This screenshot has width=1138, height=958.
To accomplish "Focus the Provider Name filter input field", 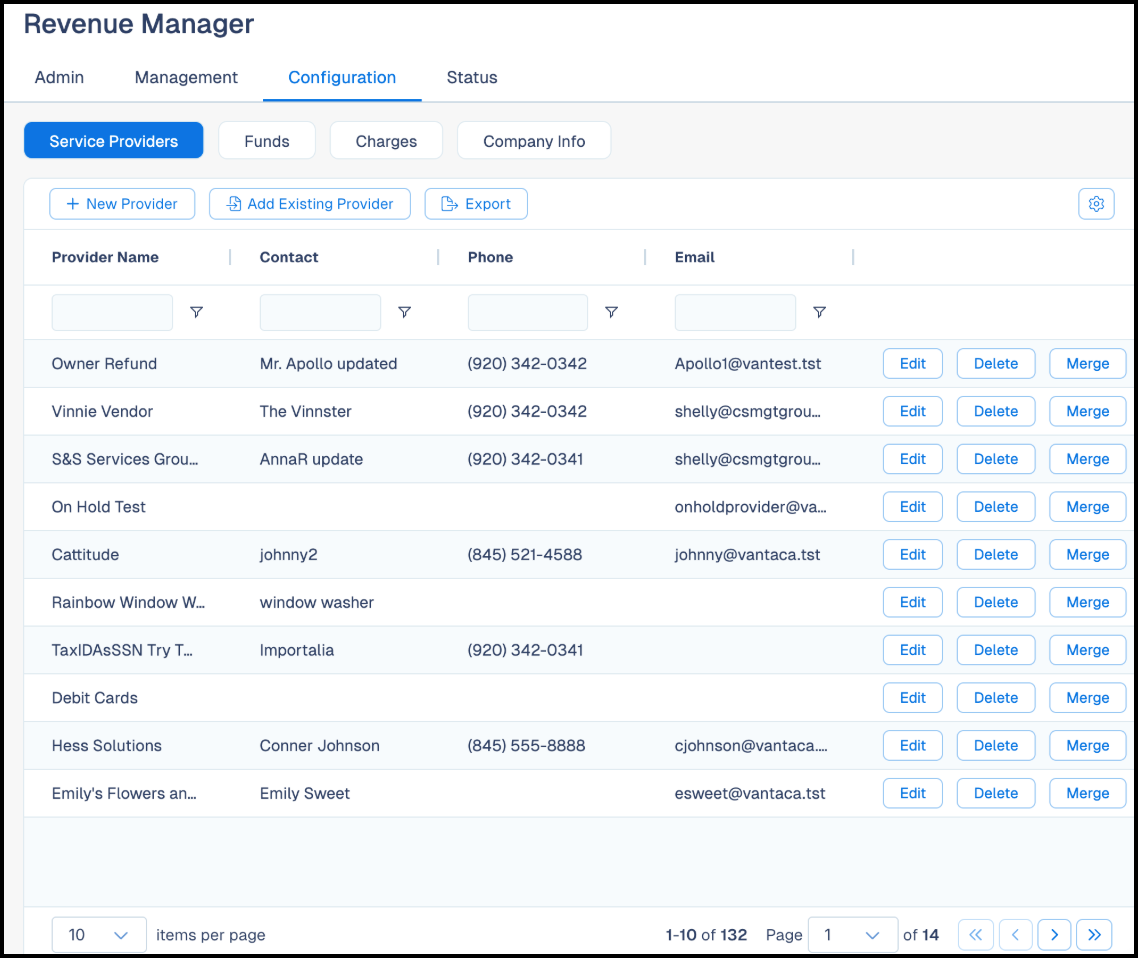I will pos(112,312).
